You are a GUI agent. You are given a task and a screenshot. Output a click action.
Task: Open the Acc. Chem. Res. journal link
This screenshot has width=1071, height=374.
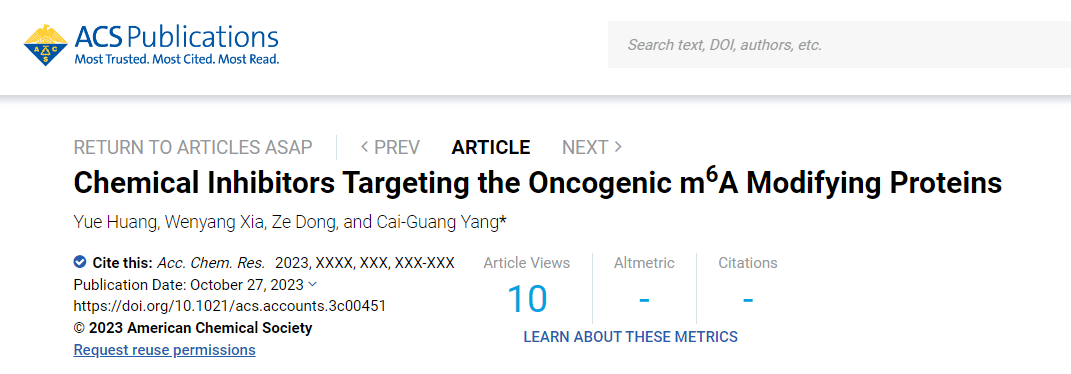click(211, 263)
